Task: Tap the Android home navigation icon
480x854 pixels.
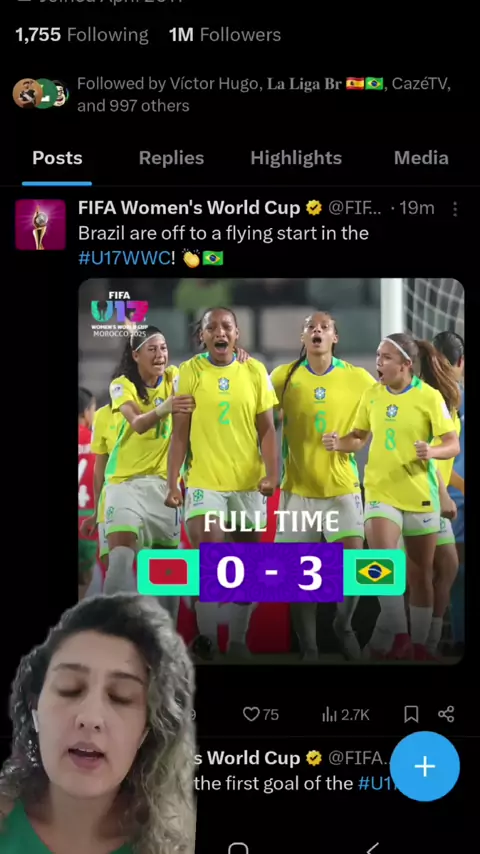Action: point(238,848)
